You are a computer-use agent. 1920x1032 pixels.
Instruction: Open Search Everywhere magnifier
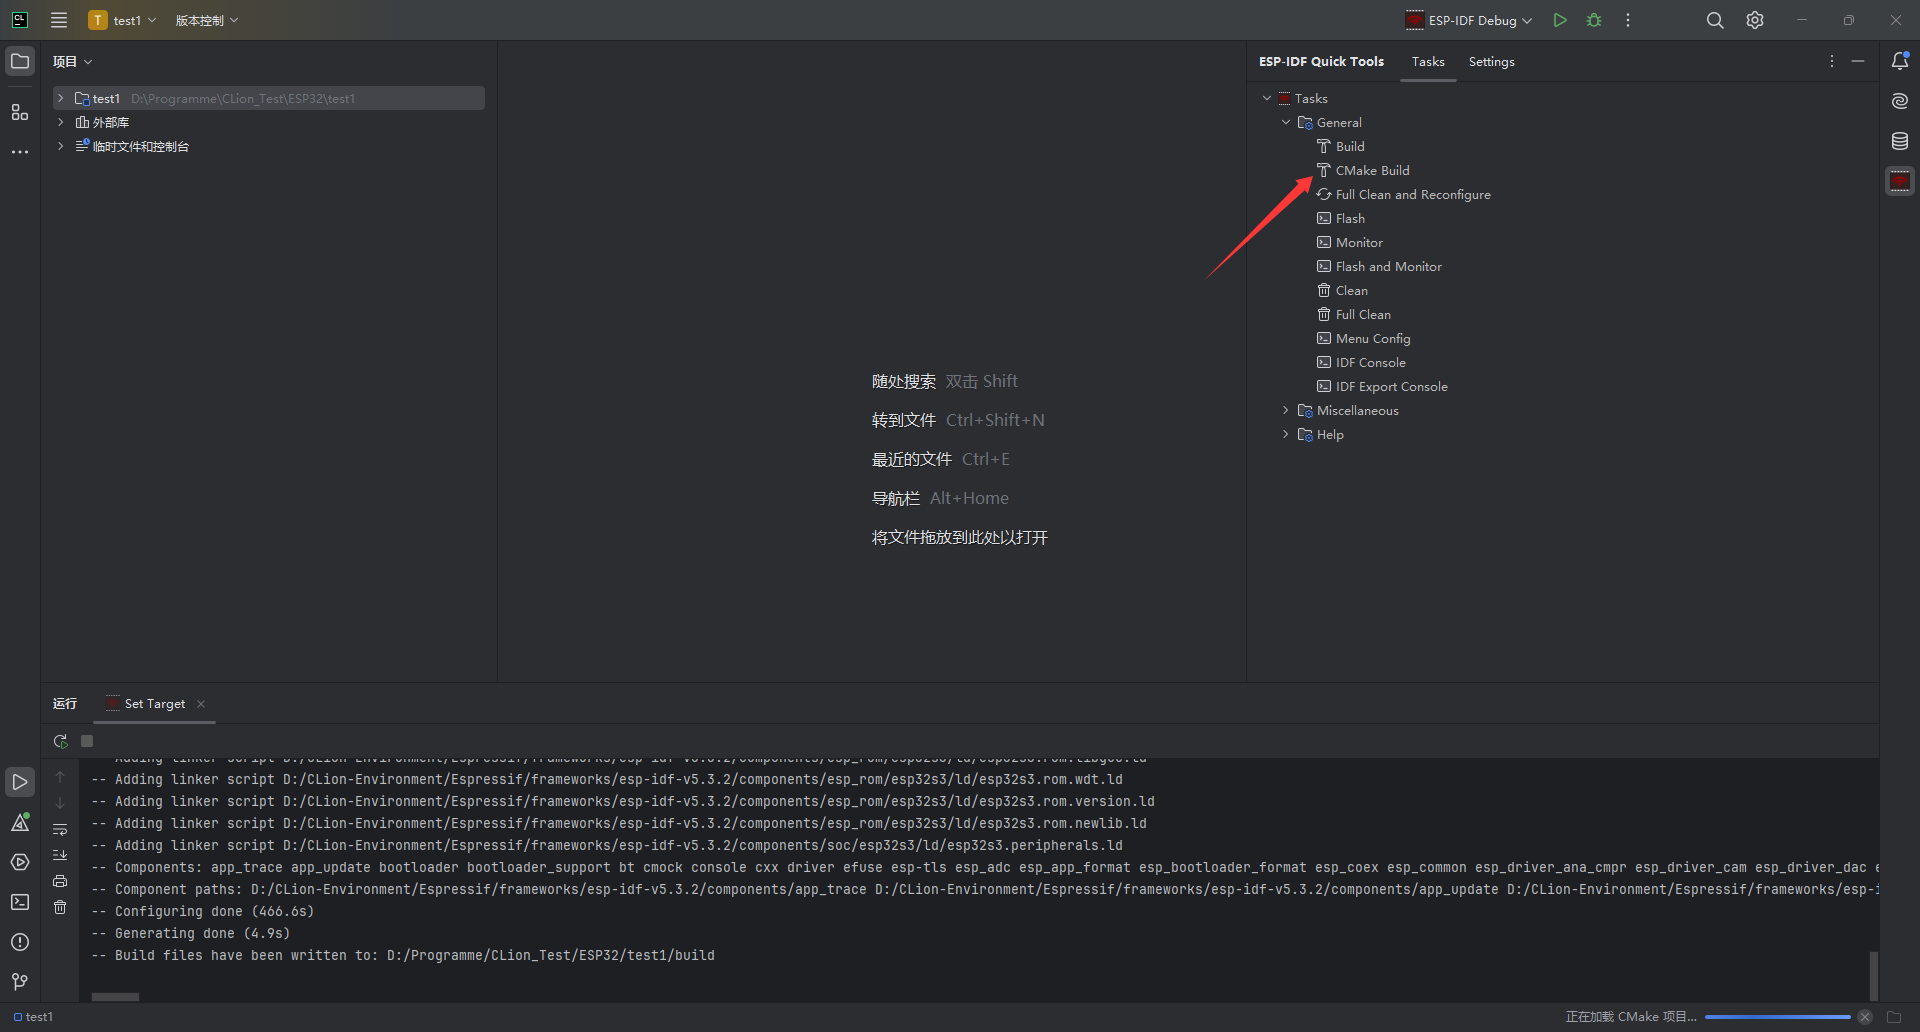1715,20
